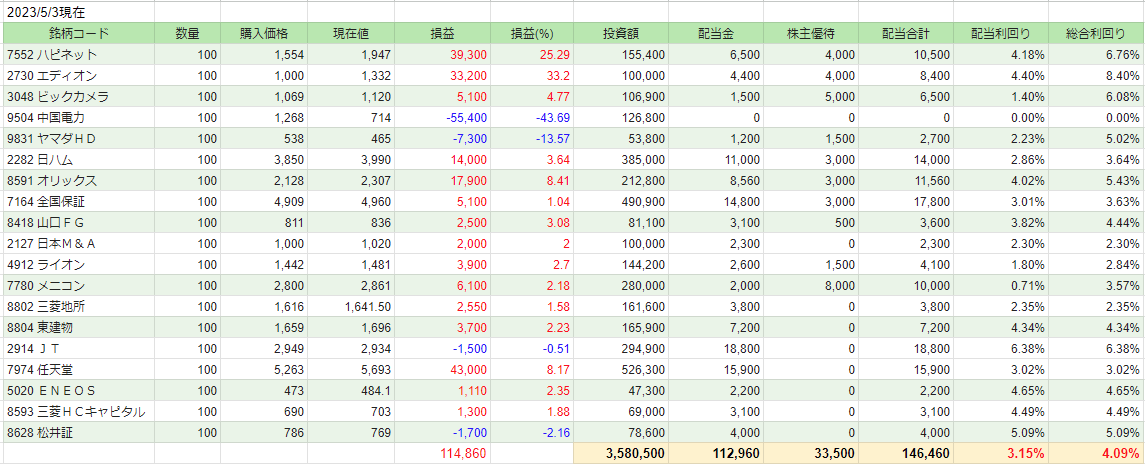Select the cell 8593 三菱HCキャピタル

coord(78,411)
